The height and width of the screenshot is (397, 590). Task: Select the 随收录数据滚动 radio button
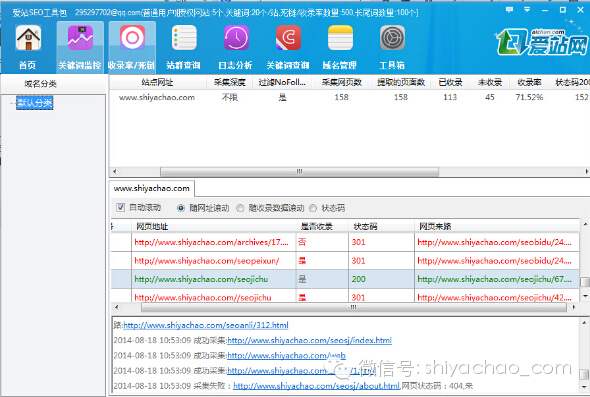[x=240, y=208]
